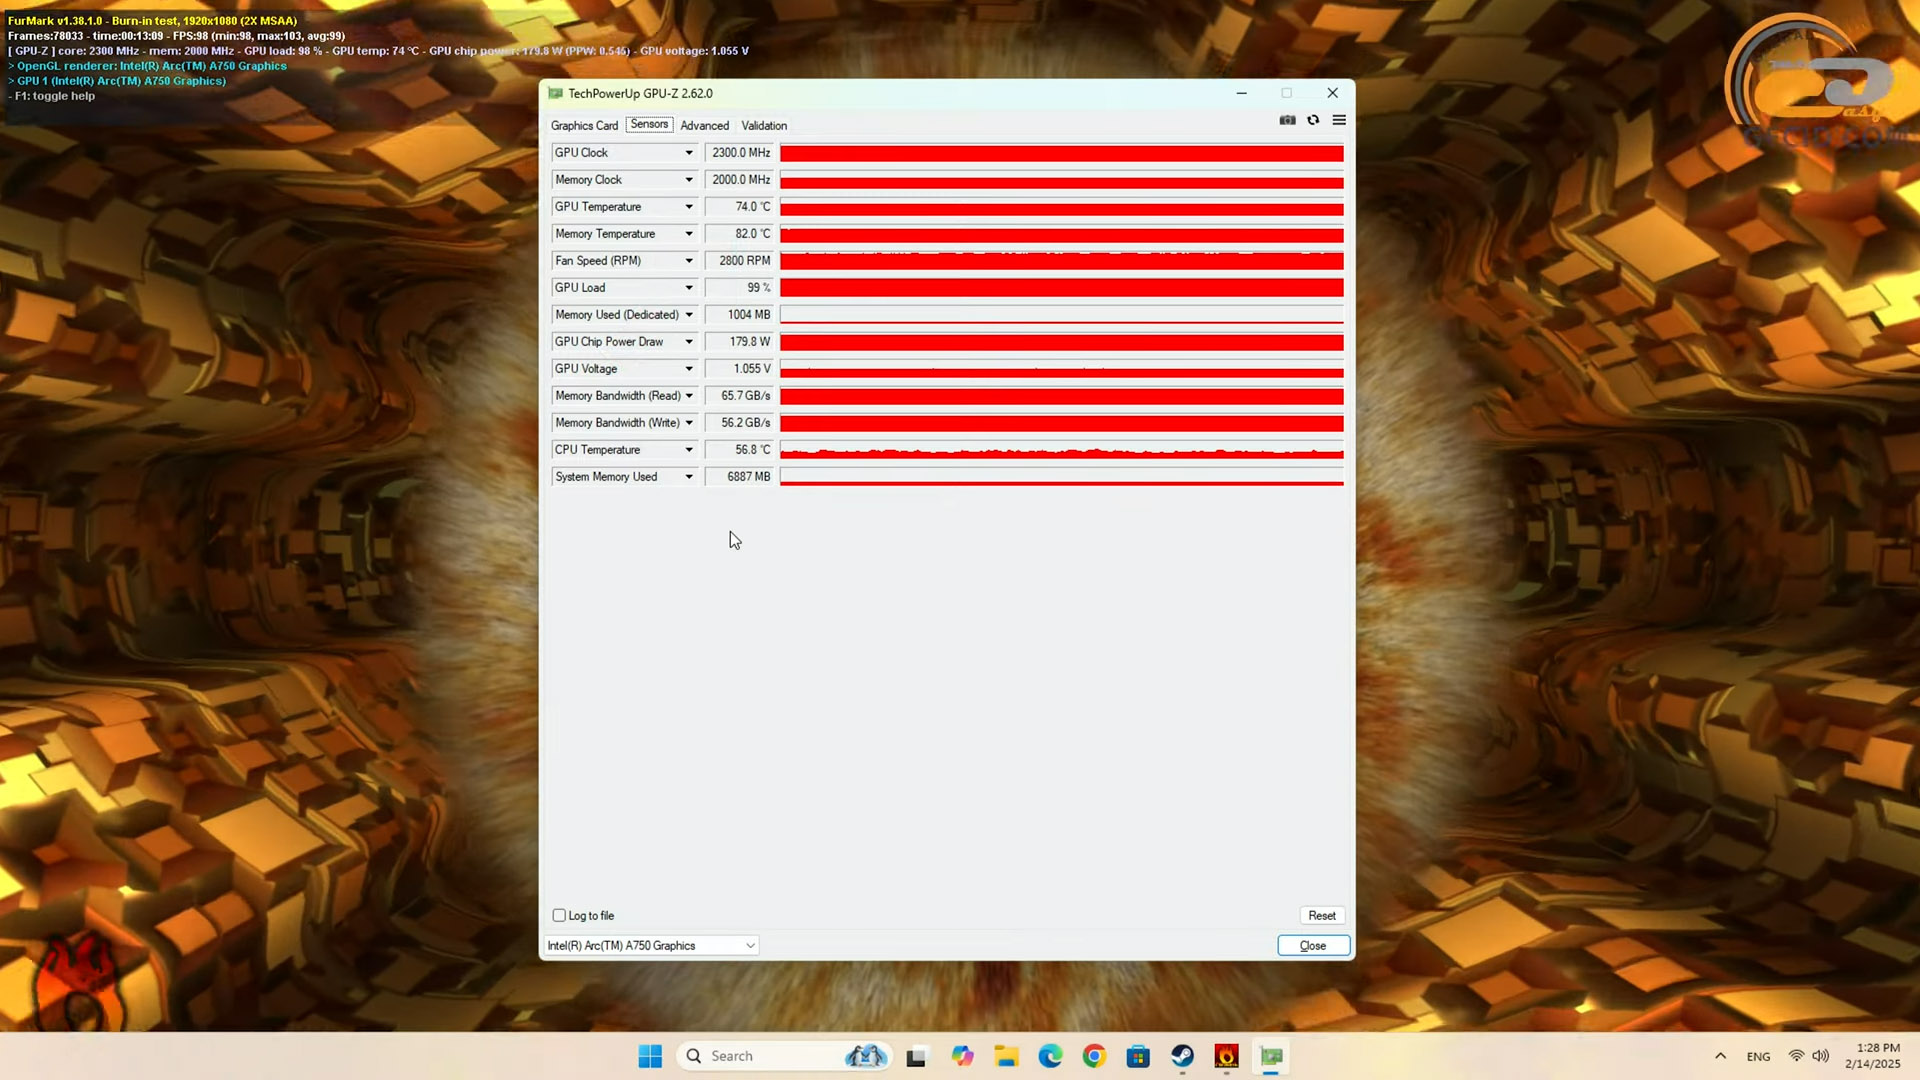
Task: Show hidden system tray icons
Action: (x=1720, y=1056)
